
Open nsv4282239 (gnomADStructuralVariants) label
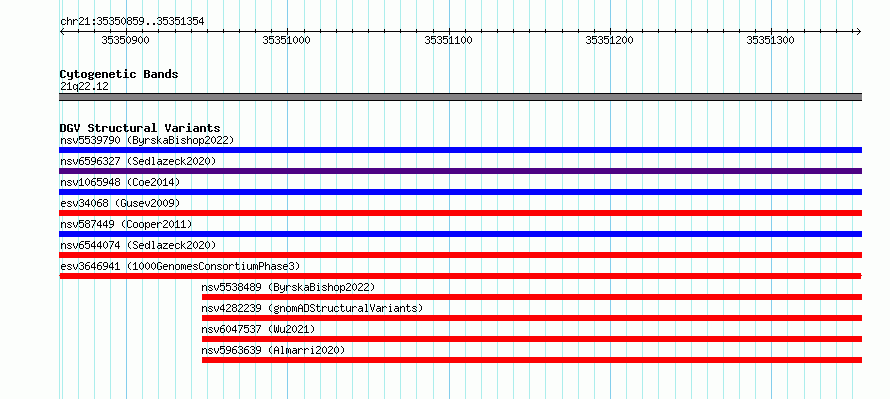313,308
